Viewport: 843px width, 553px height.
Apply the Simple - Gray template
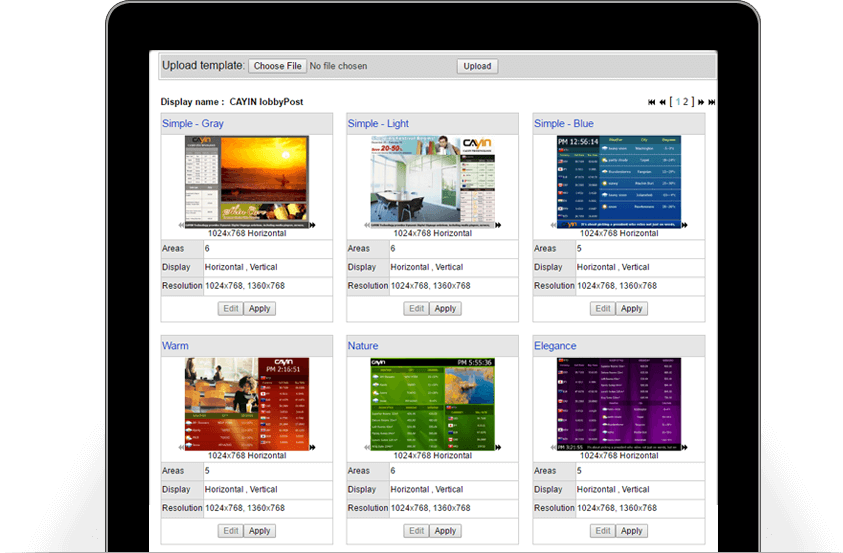[x=260, y=309]
